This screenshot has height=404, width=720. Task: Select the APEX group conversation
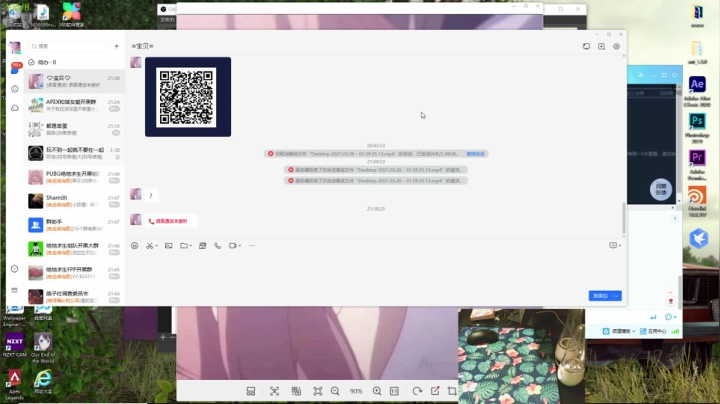(x=74, y=105)
